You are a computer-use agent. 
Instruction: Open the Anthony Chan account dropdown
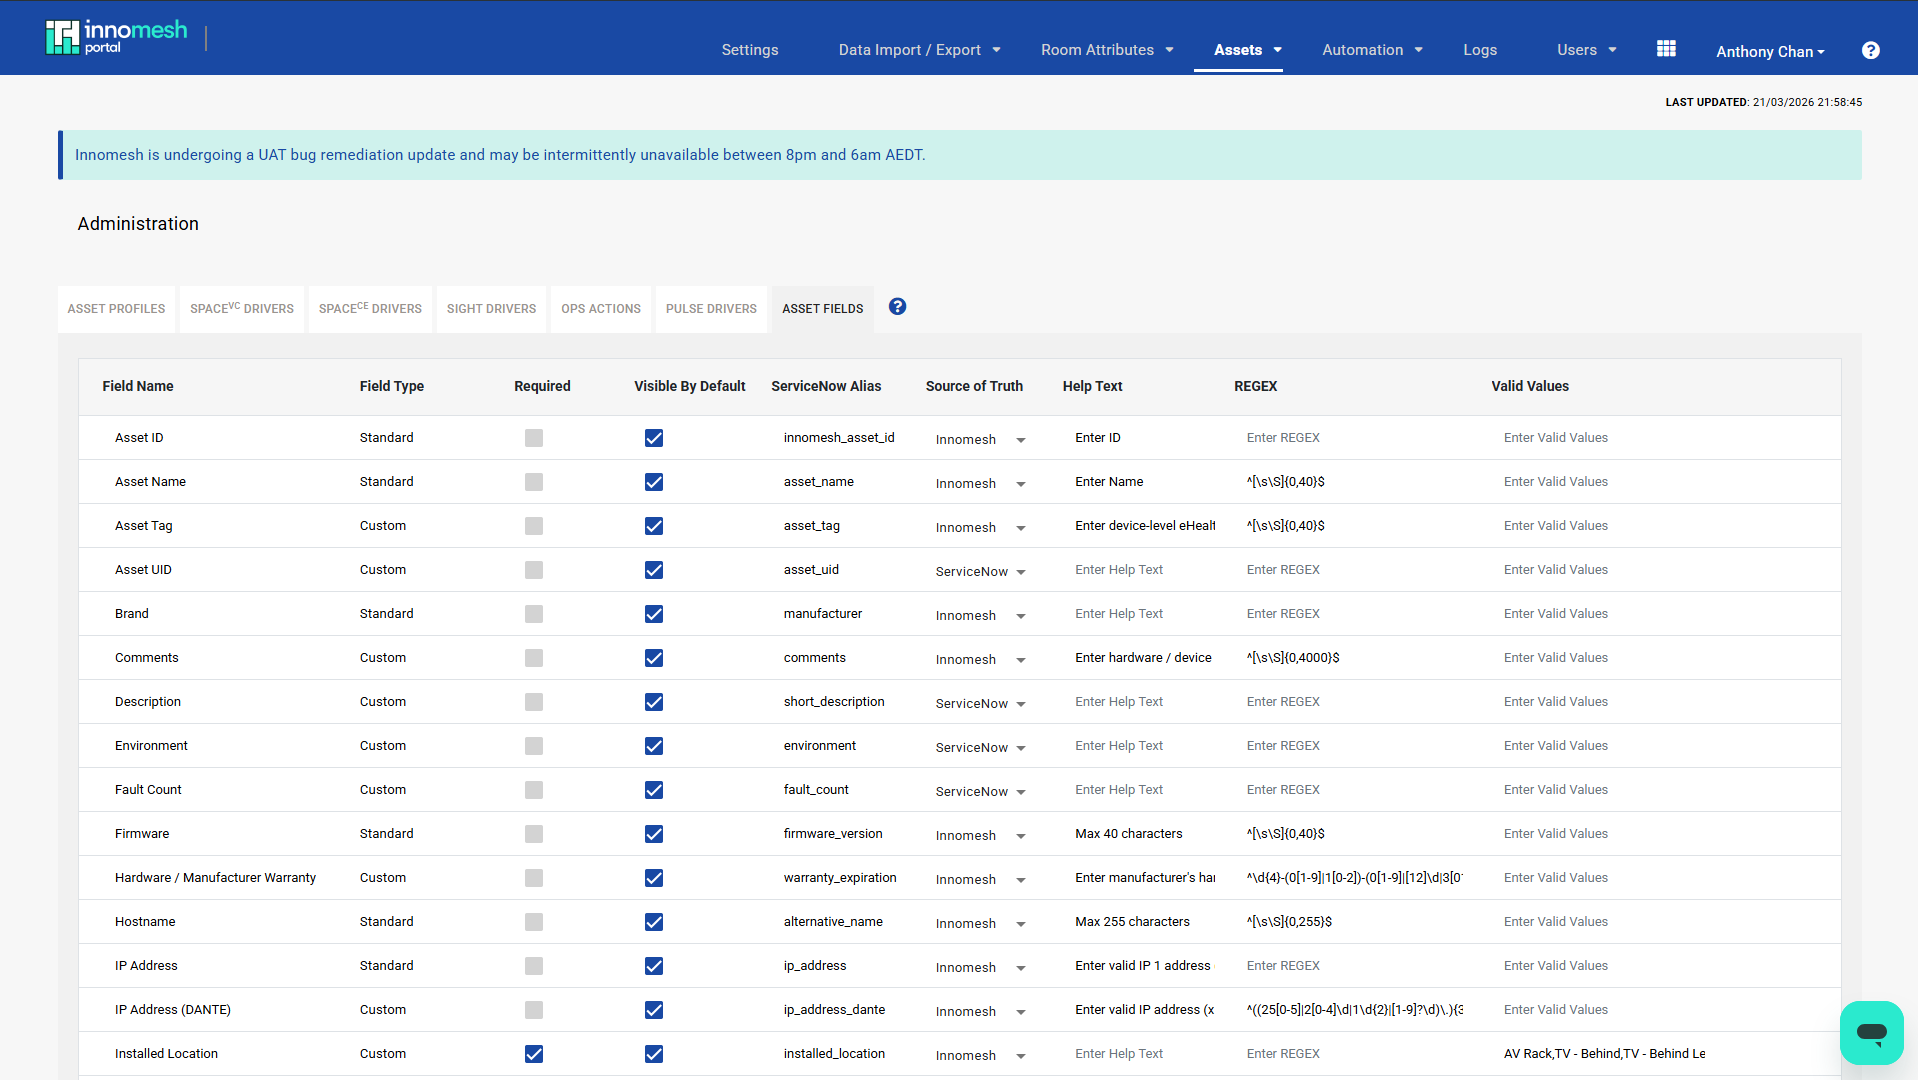pyautogui.click(x=1769, y=51)
